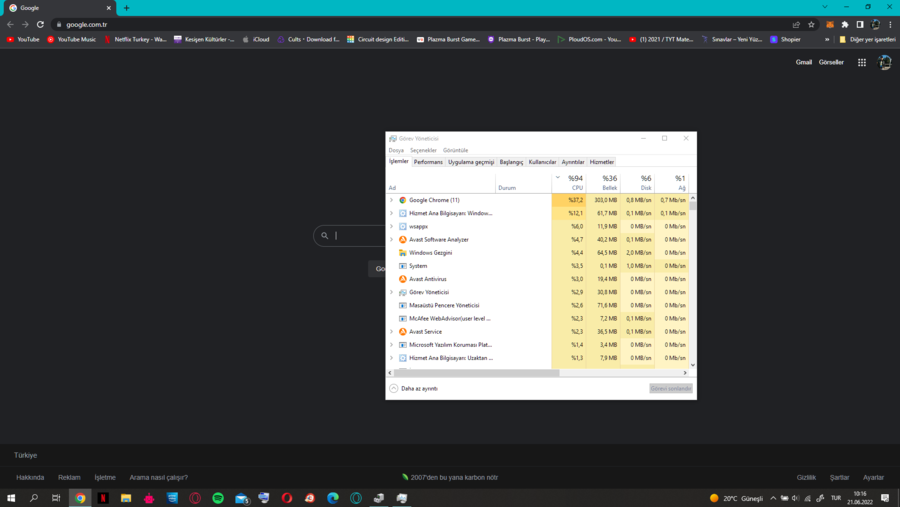This screenshot has height=507, width=900.
Task: Open the Seçenekler menu
Action: [x=423, y=150]
